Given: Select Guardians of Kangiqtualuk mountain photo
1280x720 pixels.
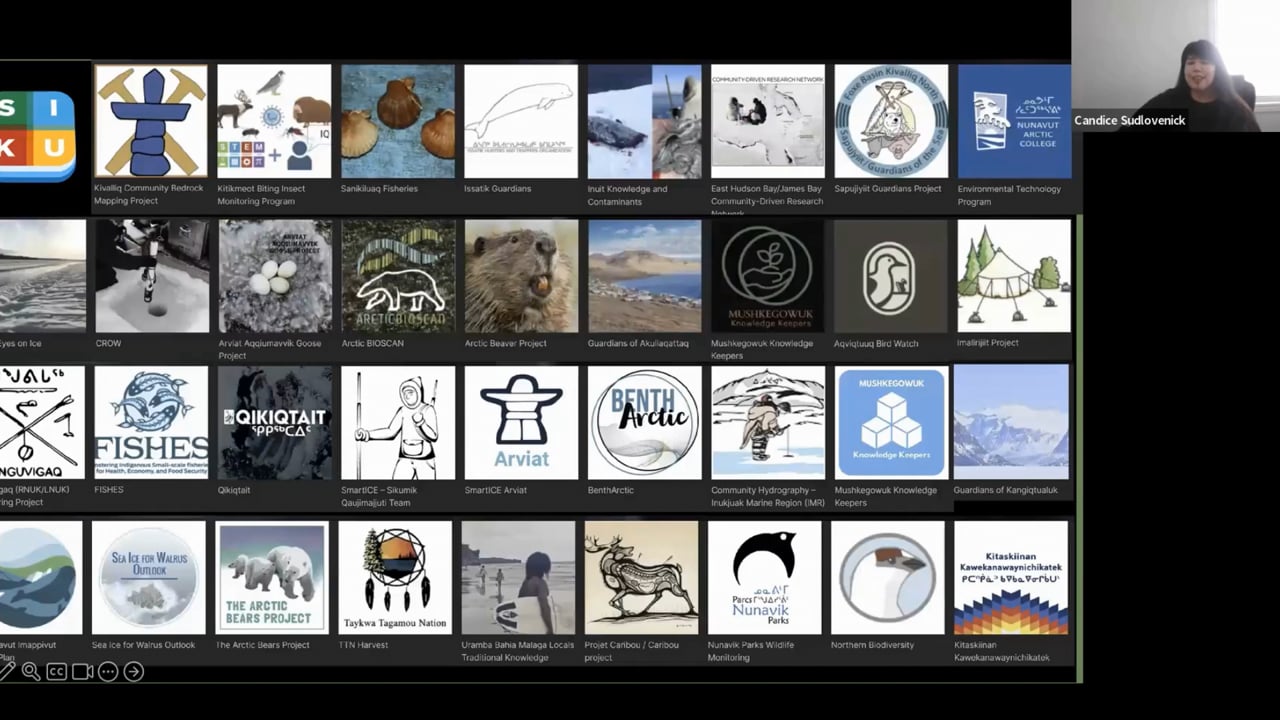Looking at the screenshot, I should (x=1011, y=421).
